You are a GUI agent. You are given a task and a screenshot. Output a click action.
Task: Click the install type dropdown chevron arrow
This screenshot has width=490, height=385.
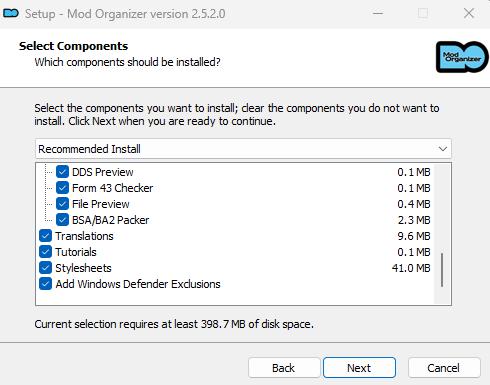(443, 149)
